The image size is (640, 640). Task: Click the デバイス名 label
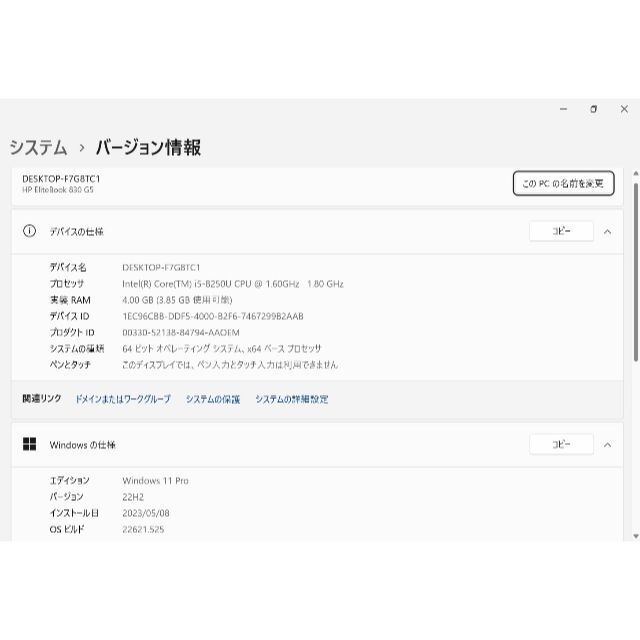click(x=68, y=267)
